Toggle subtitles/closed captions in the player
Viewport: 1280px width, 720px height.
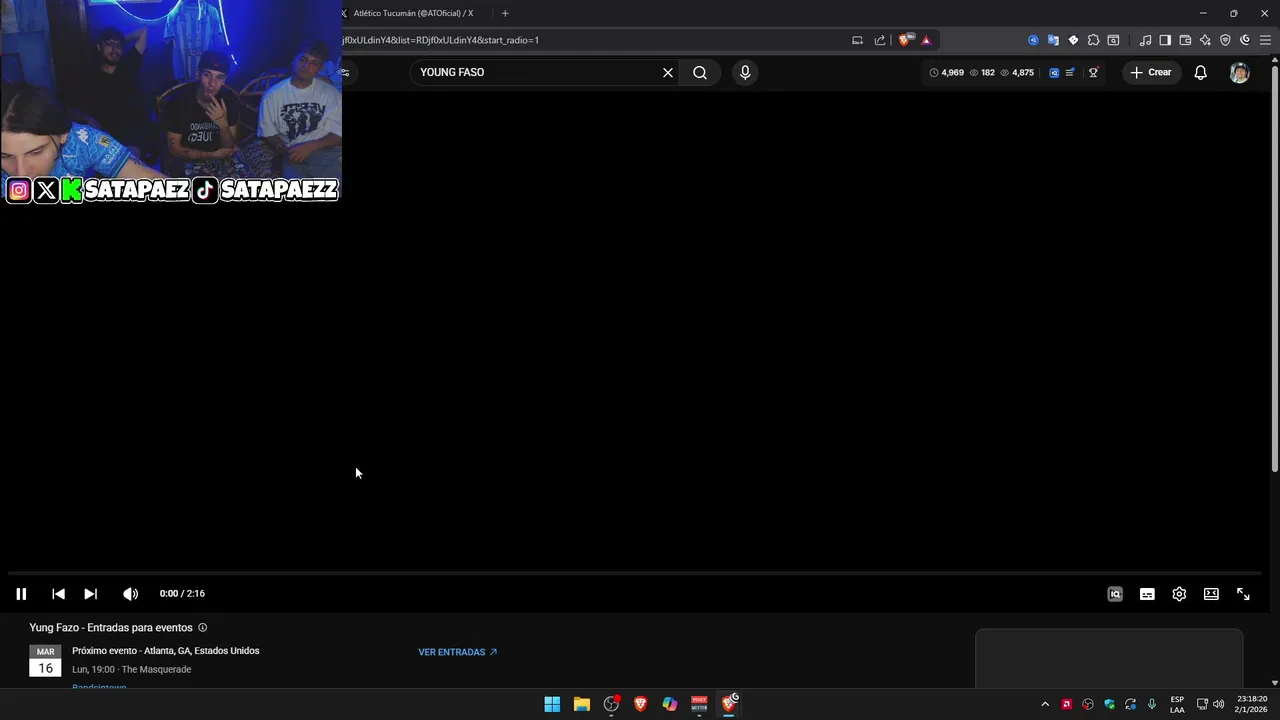tap(1147, 594)
